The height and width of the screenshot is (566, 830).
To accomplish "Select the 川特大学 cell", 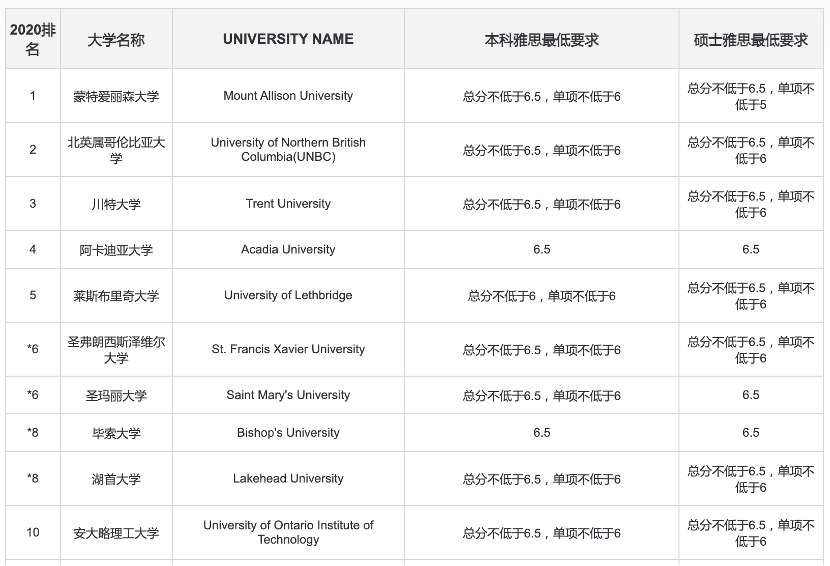I will point(116,204).
